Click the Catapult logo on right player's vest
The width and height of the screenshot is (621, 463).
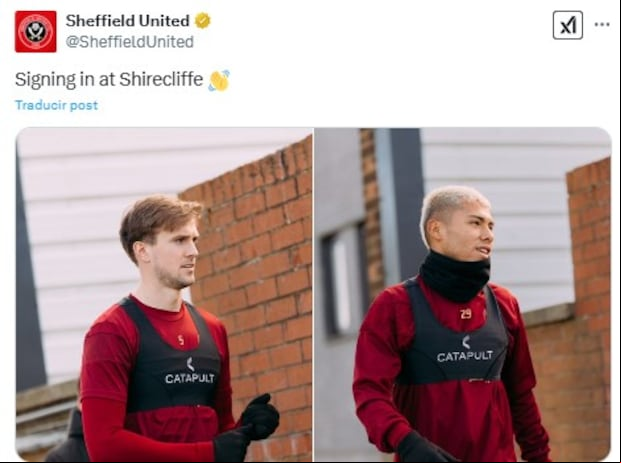[465, 349]
